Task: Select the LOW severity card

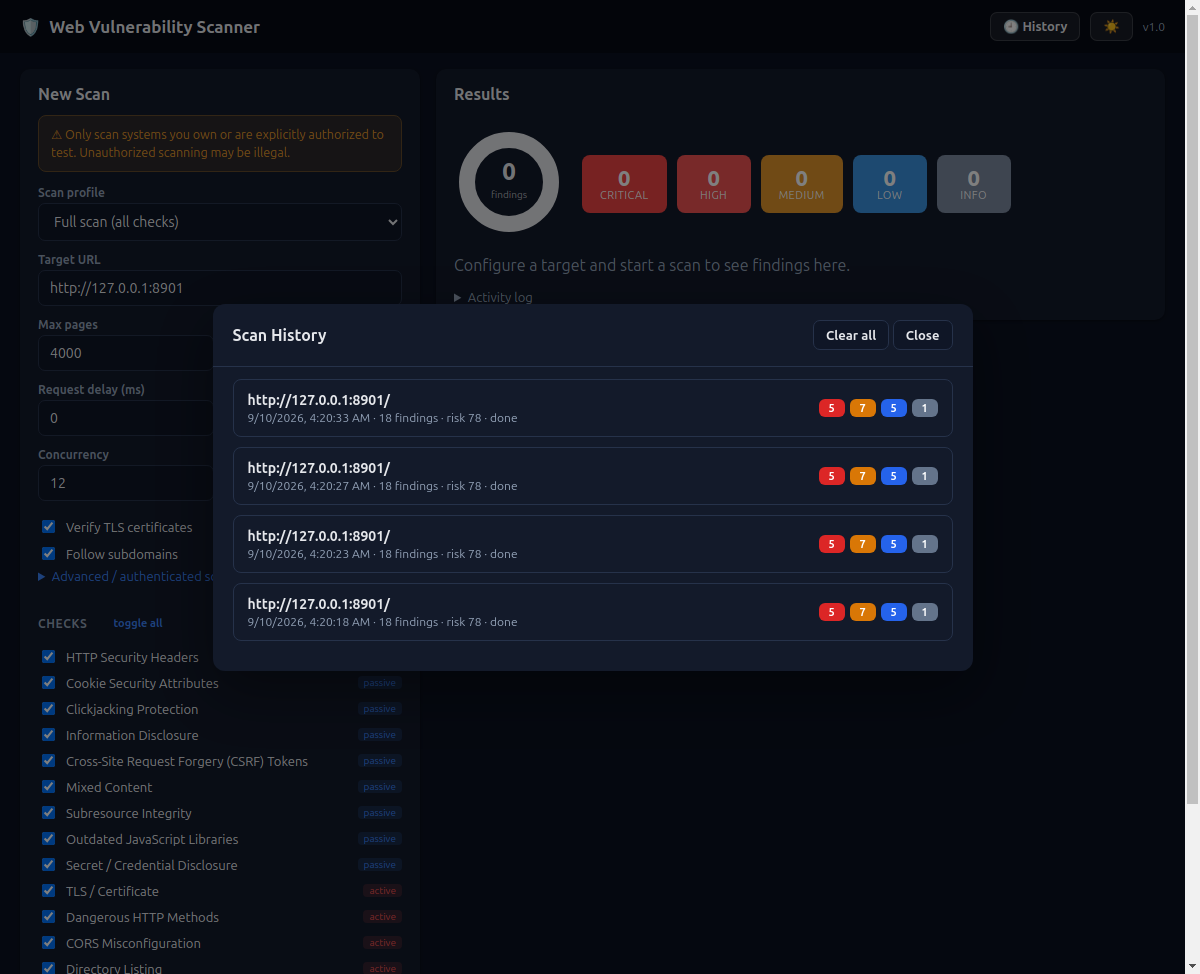Action: click(889, 184)
